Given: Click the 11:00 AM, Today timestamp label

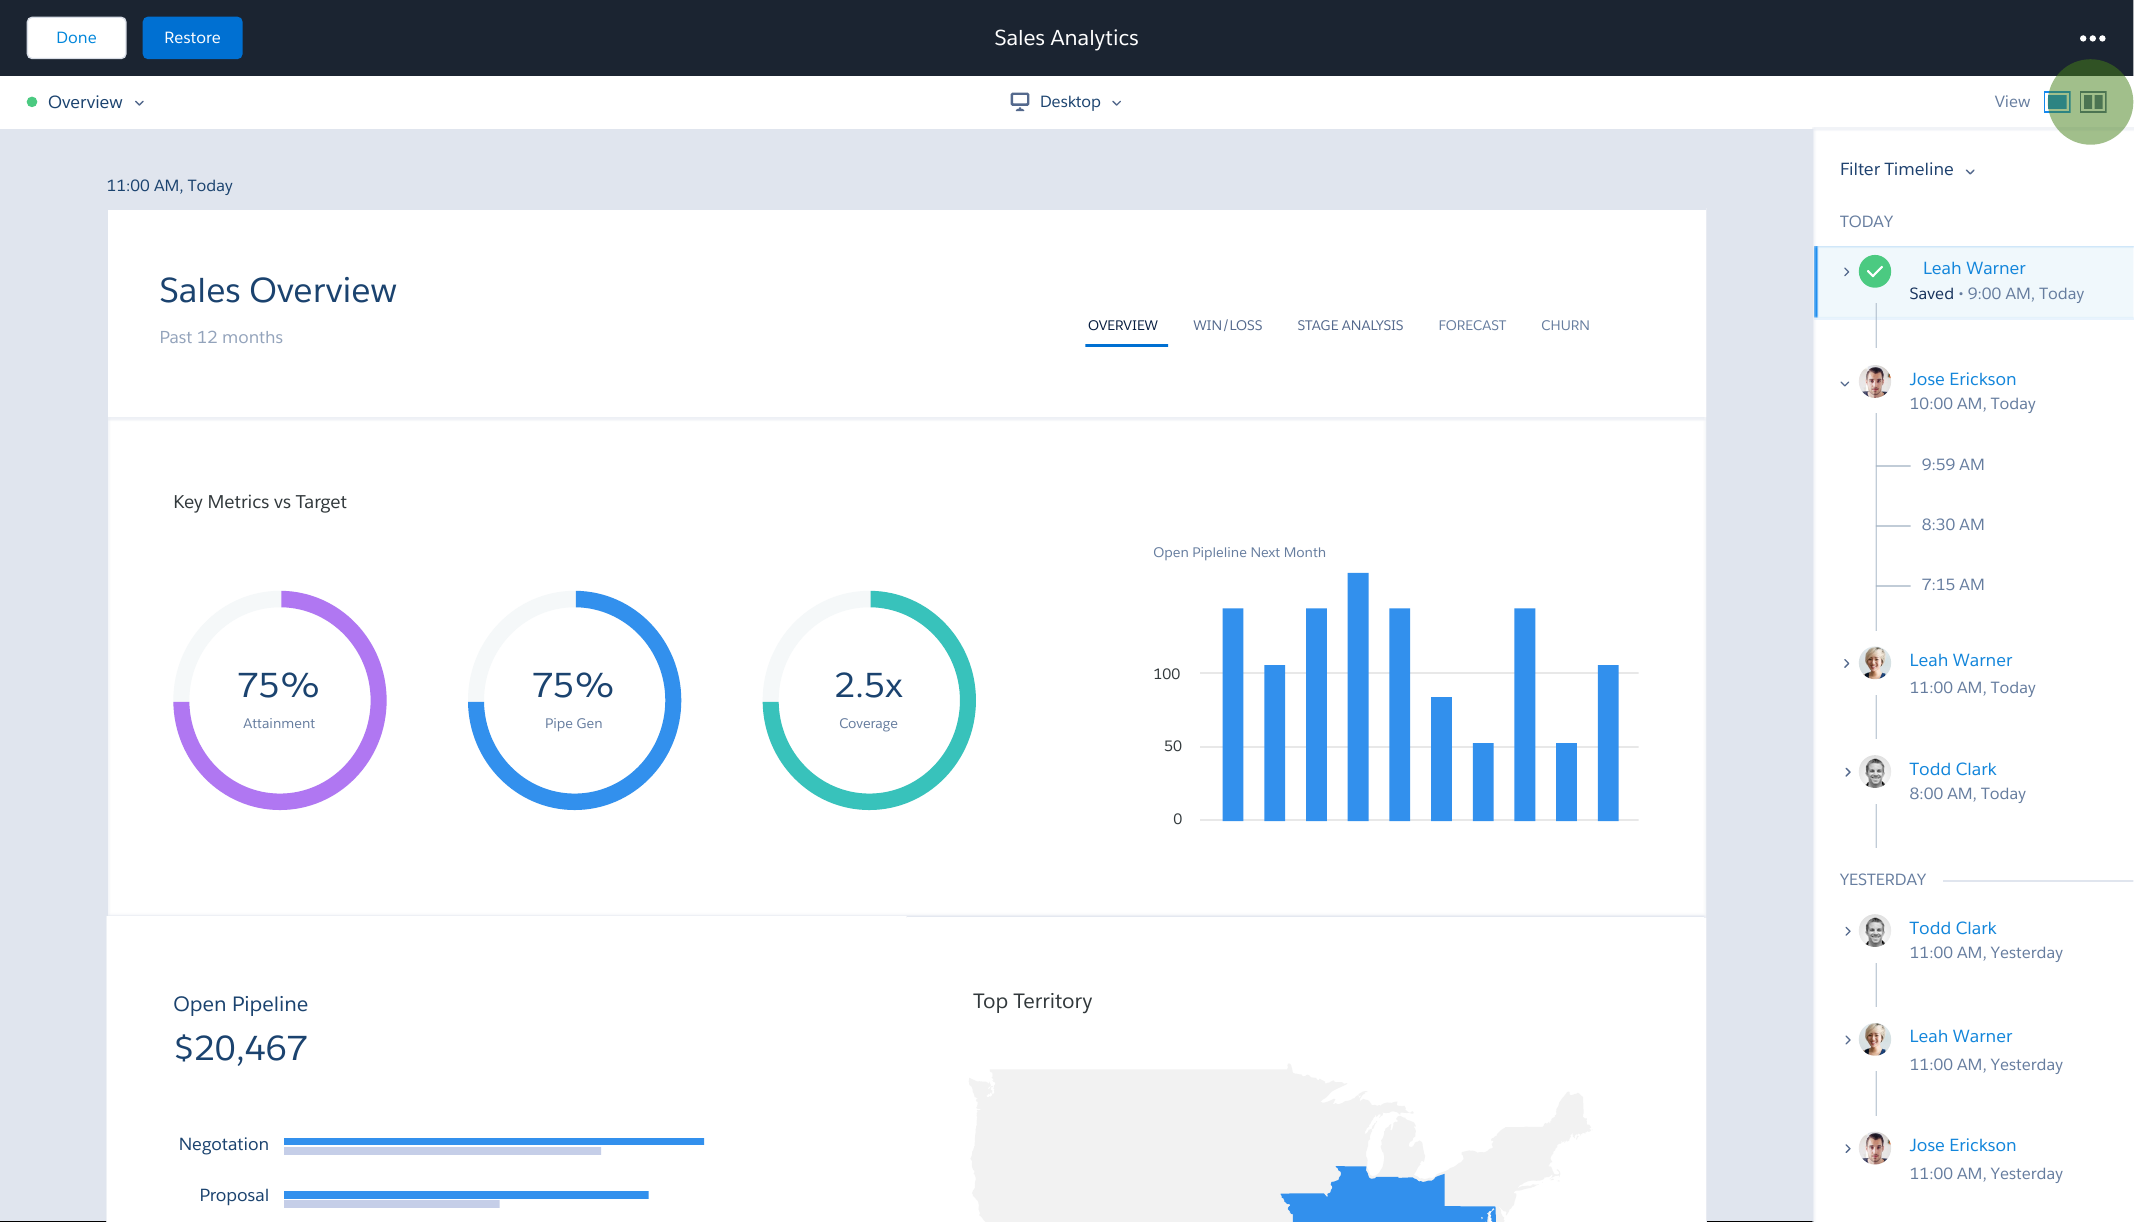Looking at the screenshot, I should click(x=170, y=186).
